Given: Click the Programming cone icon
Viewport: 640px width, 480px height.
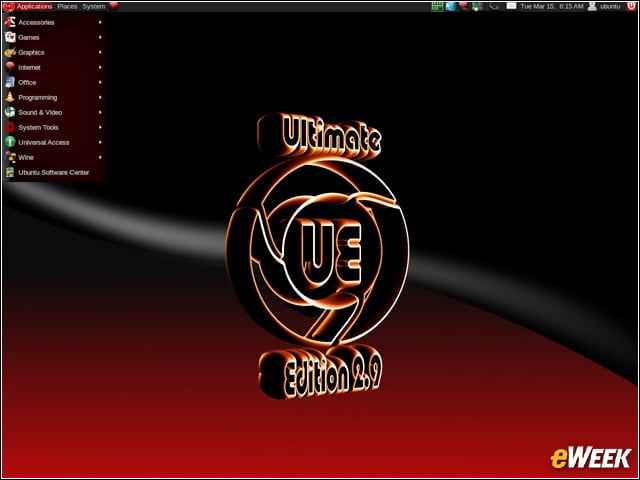Looking at the screenshot, I should point(10,97).
